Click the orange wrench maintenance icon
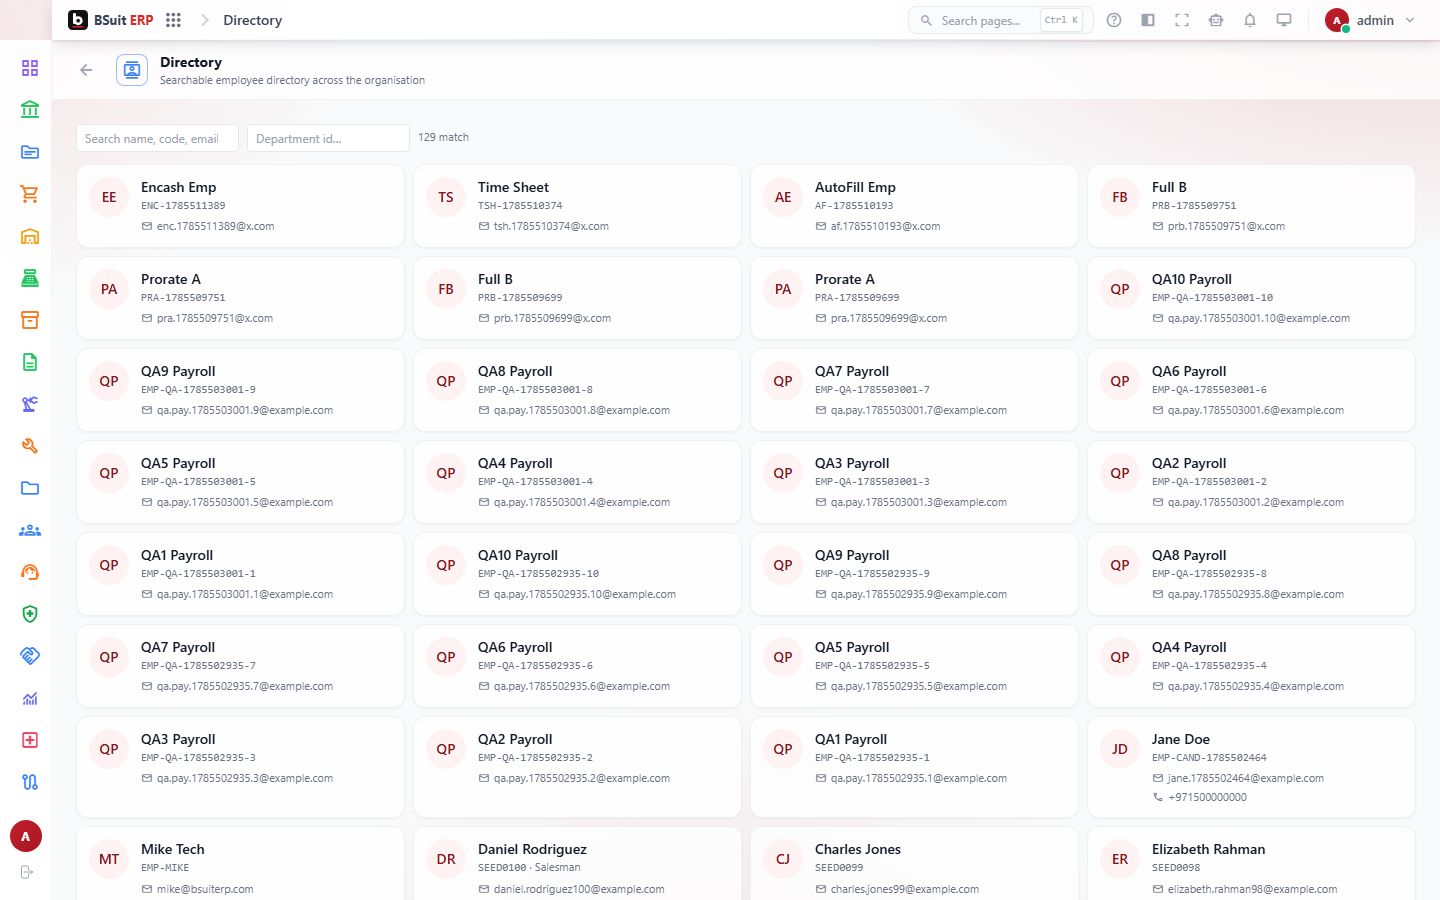Image resolution: width=1440 pixels, height=900 pixels. tap(30, 446)
